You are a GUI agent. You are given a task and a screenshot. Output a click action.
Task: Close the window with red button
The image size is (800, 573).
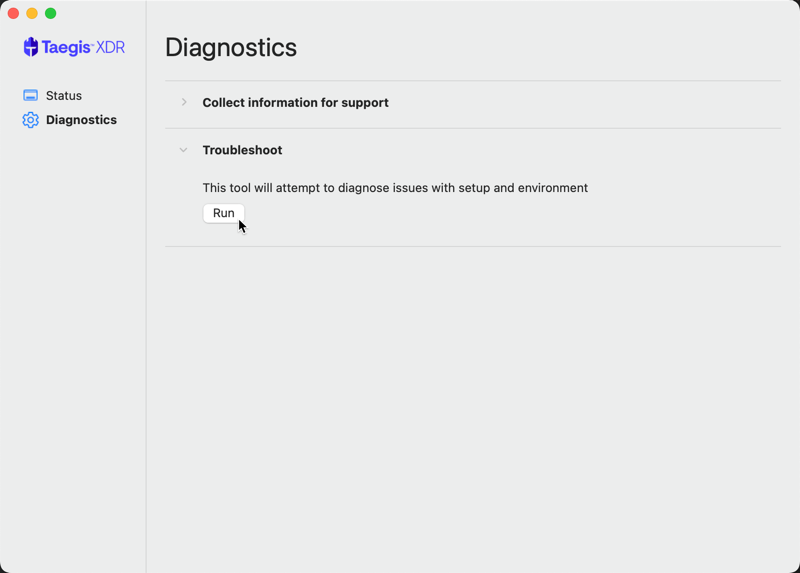pos(13,13)
